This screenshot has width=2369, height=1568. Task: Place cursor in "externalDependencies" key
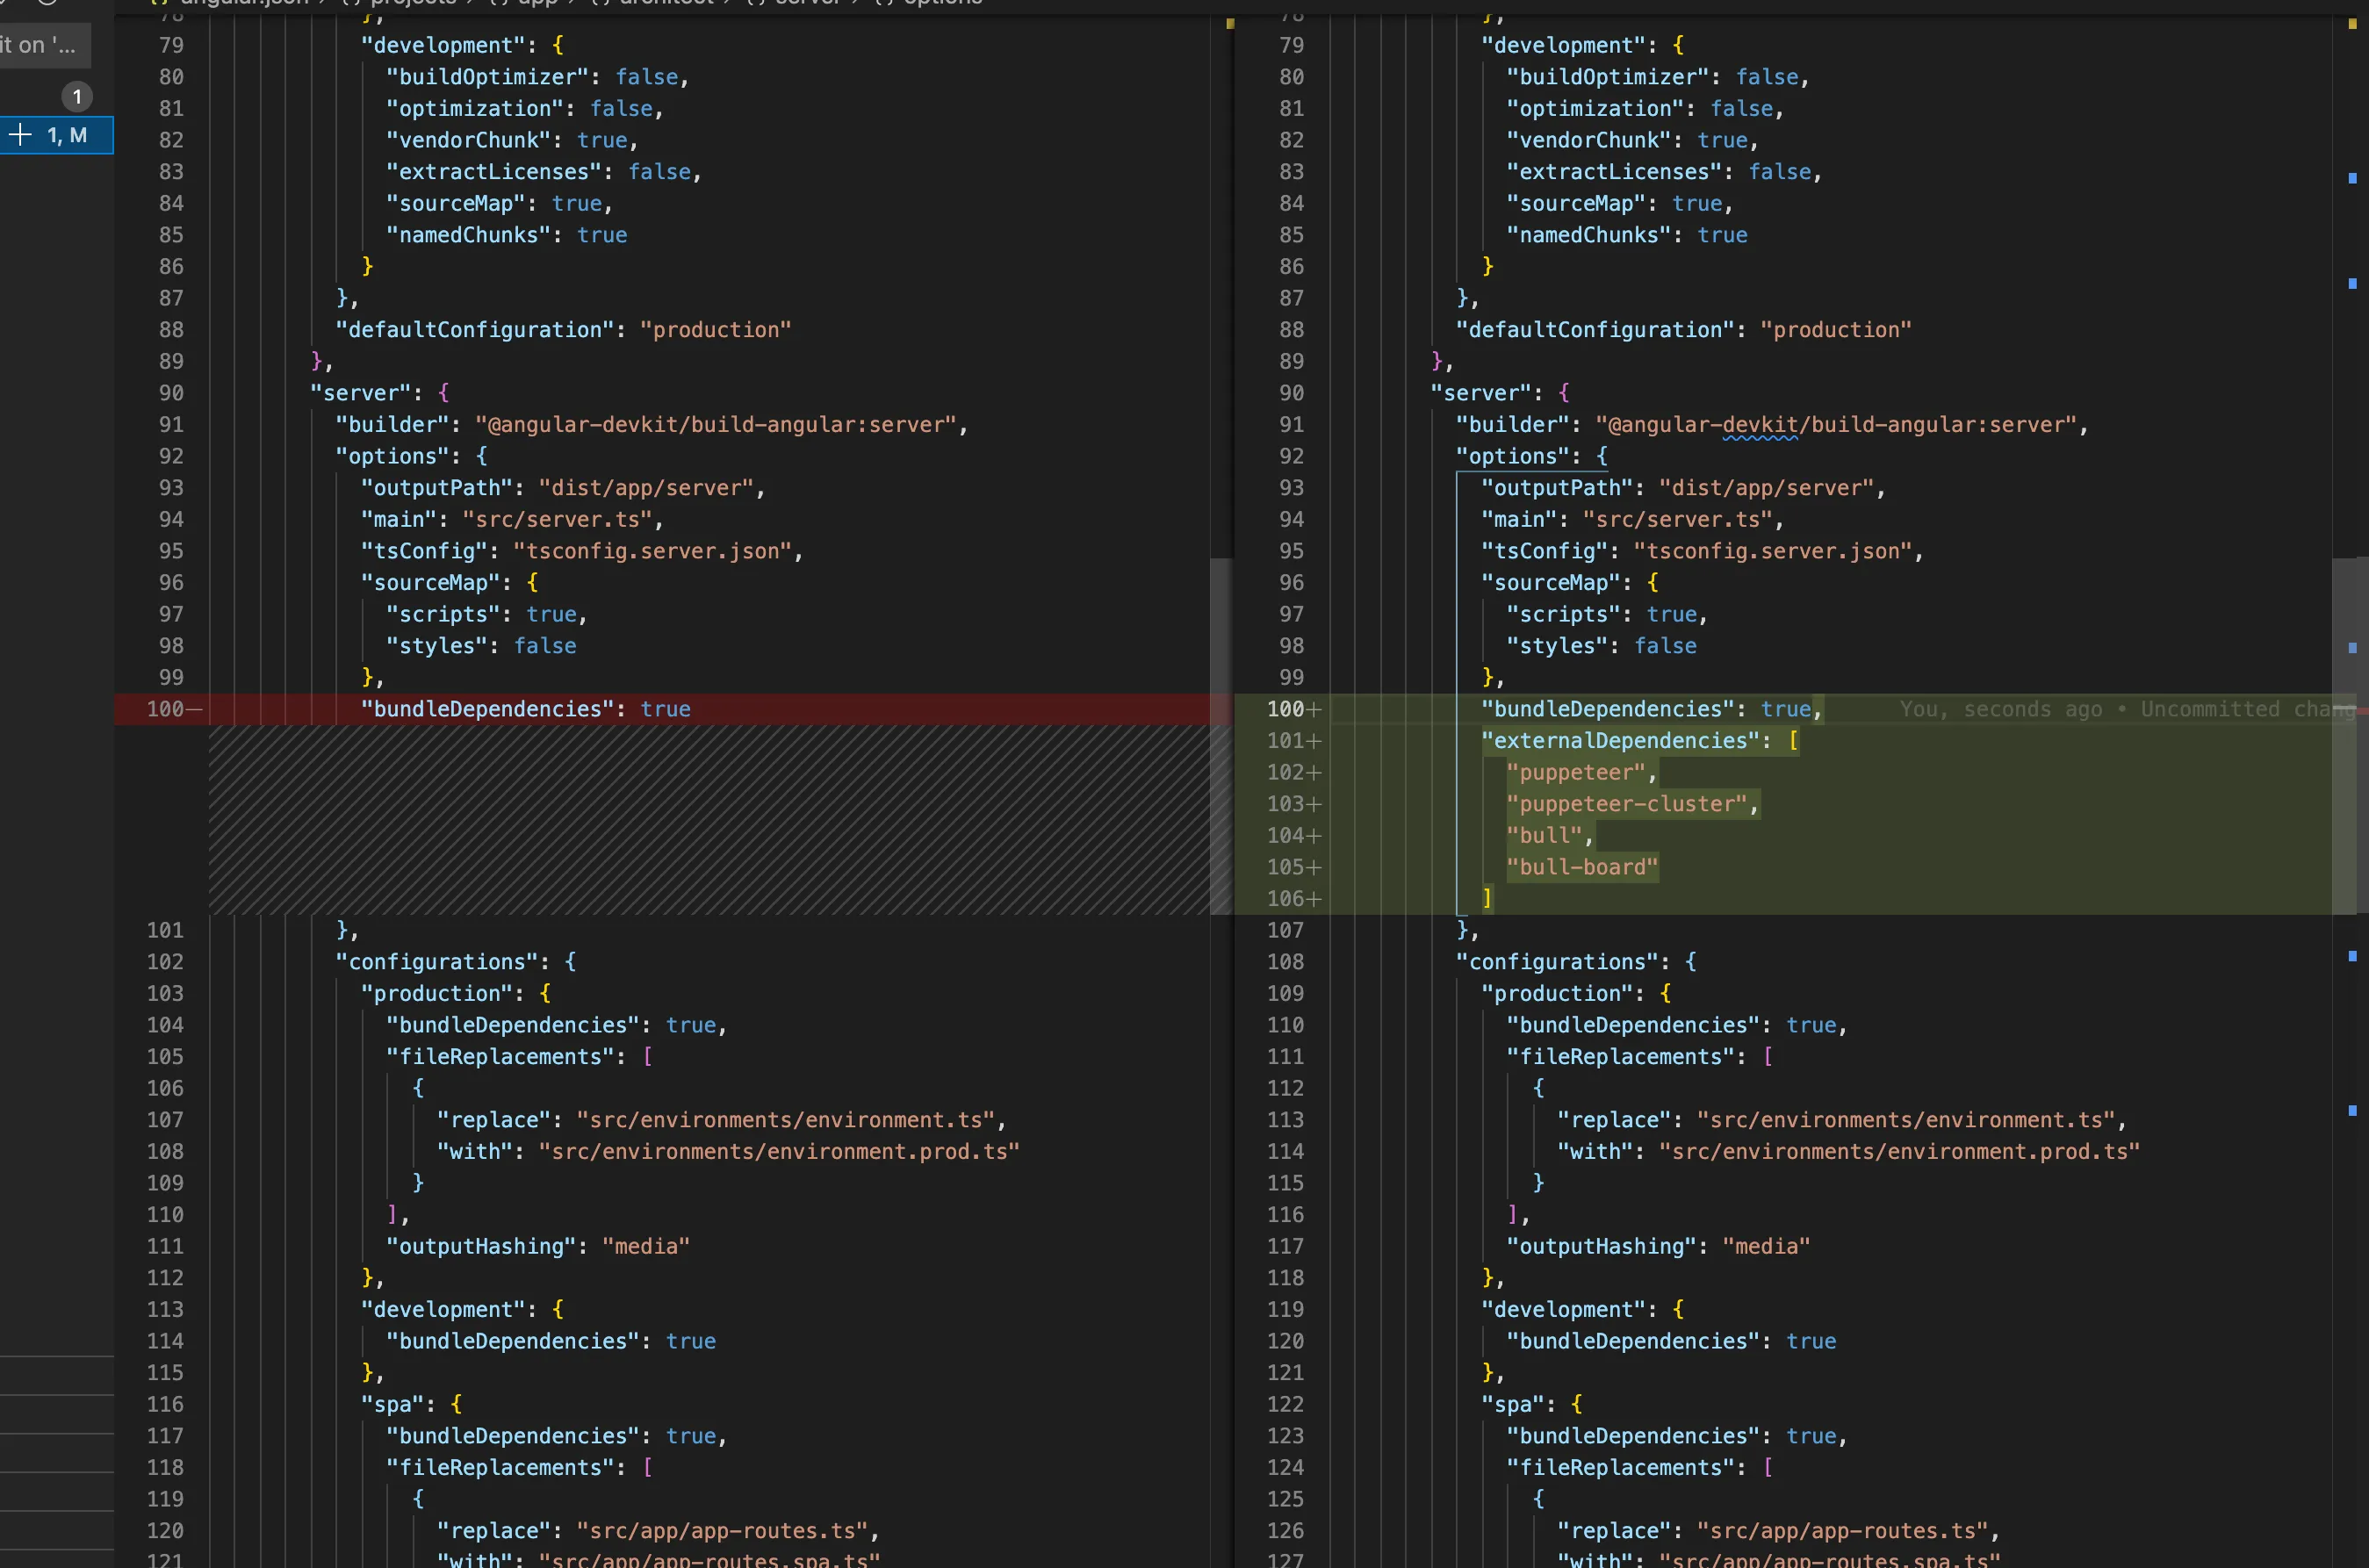[x=1620, y=741]
